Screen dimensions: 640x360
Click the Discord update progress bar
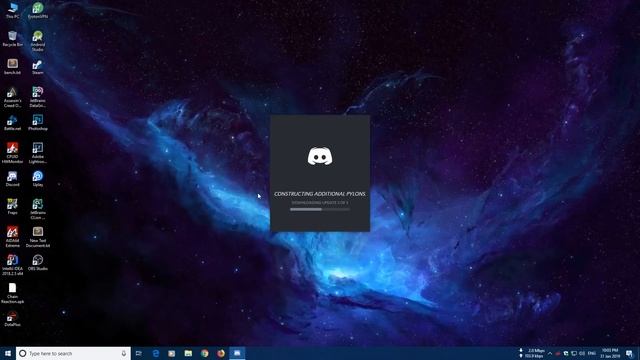[320, 209]
